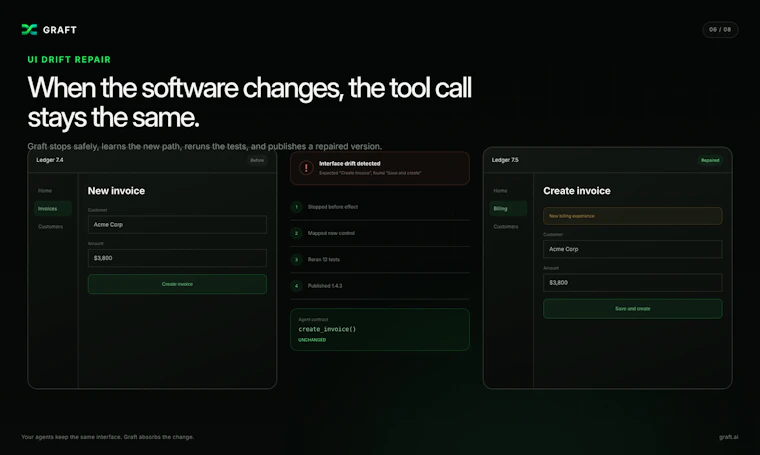Open Home in the Ledger 7.4 sidebar
The width and height of the screenshot is (760, 455).
coord(45,190)
